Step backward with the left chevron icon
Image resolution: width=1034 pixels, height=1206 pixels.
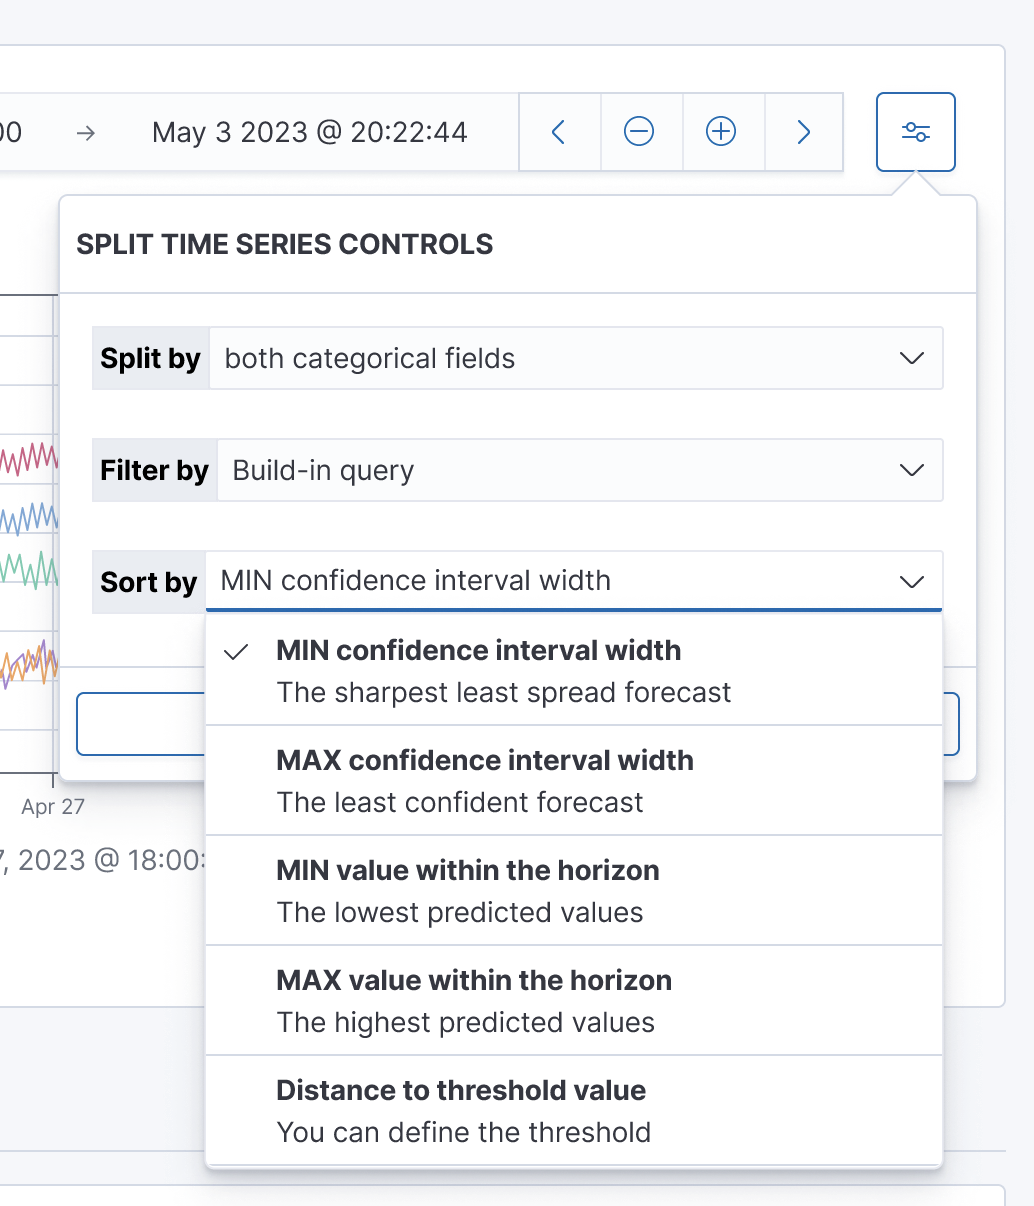click(559, 131)
